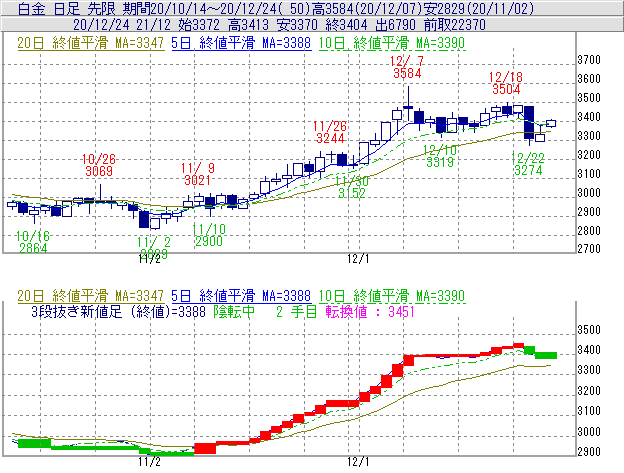The height and width of the screenshot is (473, 624).
Task: Click the last green block in line-break chart
Action: 546,355
